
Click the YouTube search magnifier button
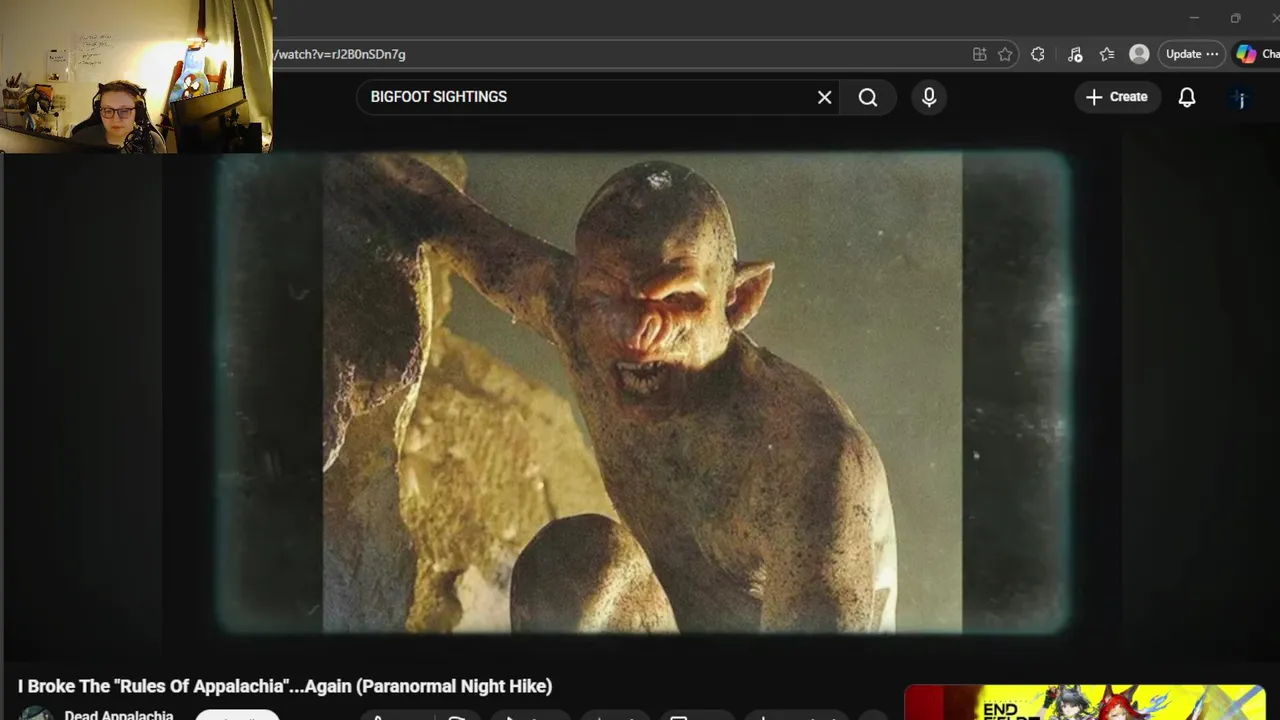pyautogui.click(x=868, y=97)
